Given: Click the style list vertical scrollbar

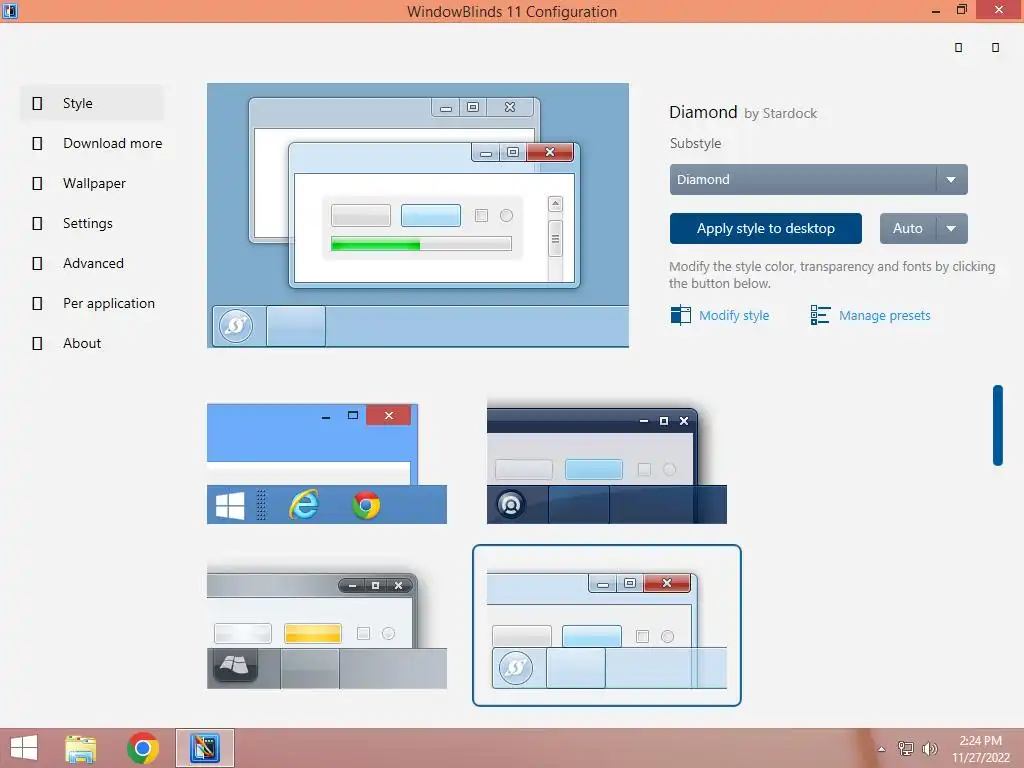Looking at the screenshot, I should [997, 425].
